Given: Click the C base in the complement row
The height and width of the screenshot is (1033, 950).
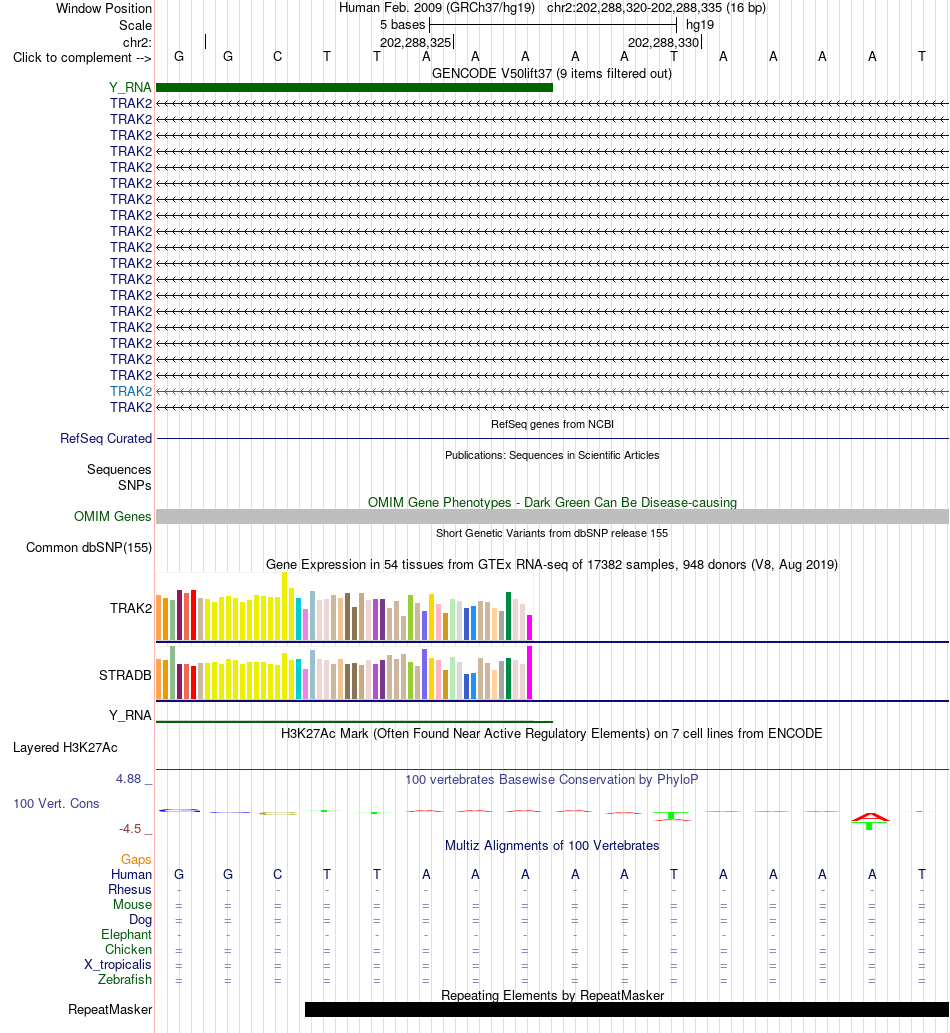Looking at the screenshot, I should click(277, 57).
